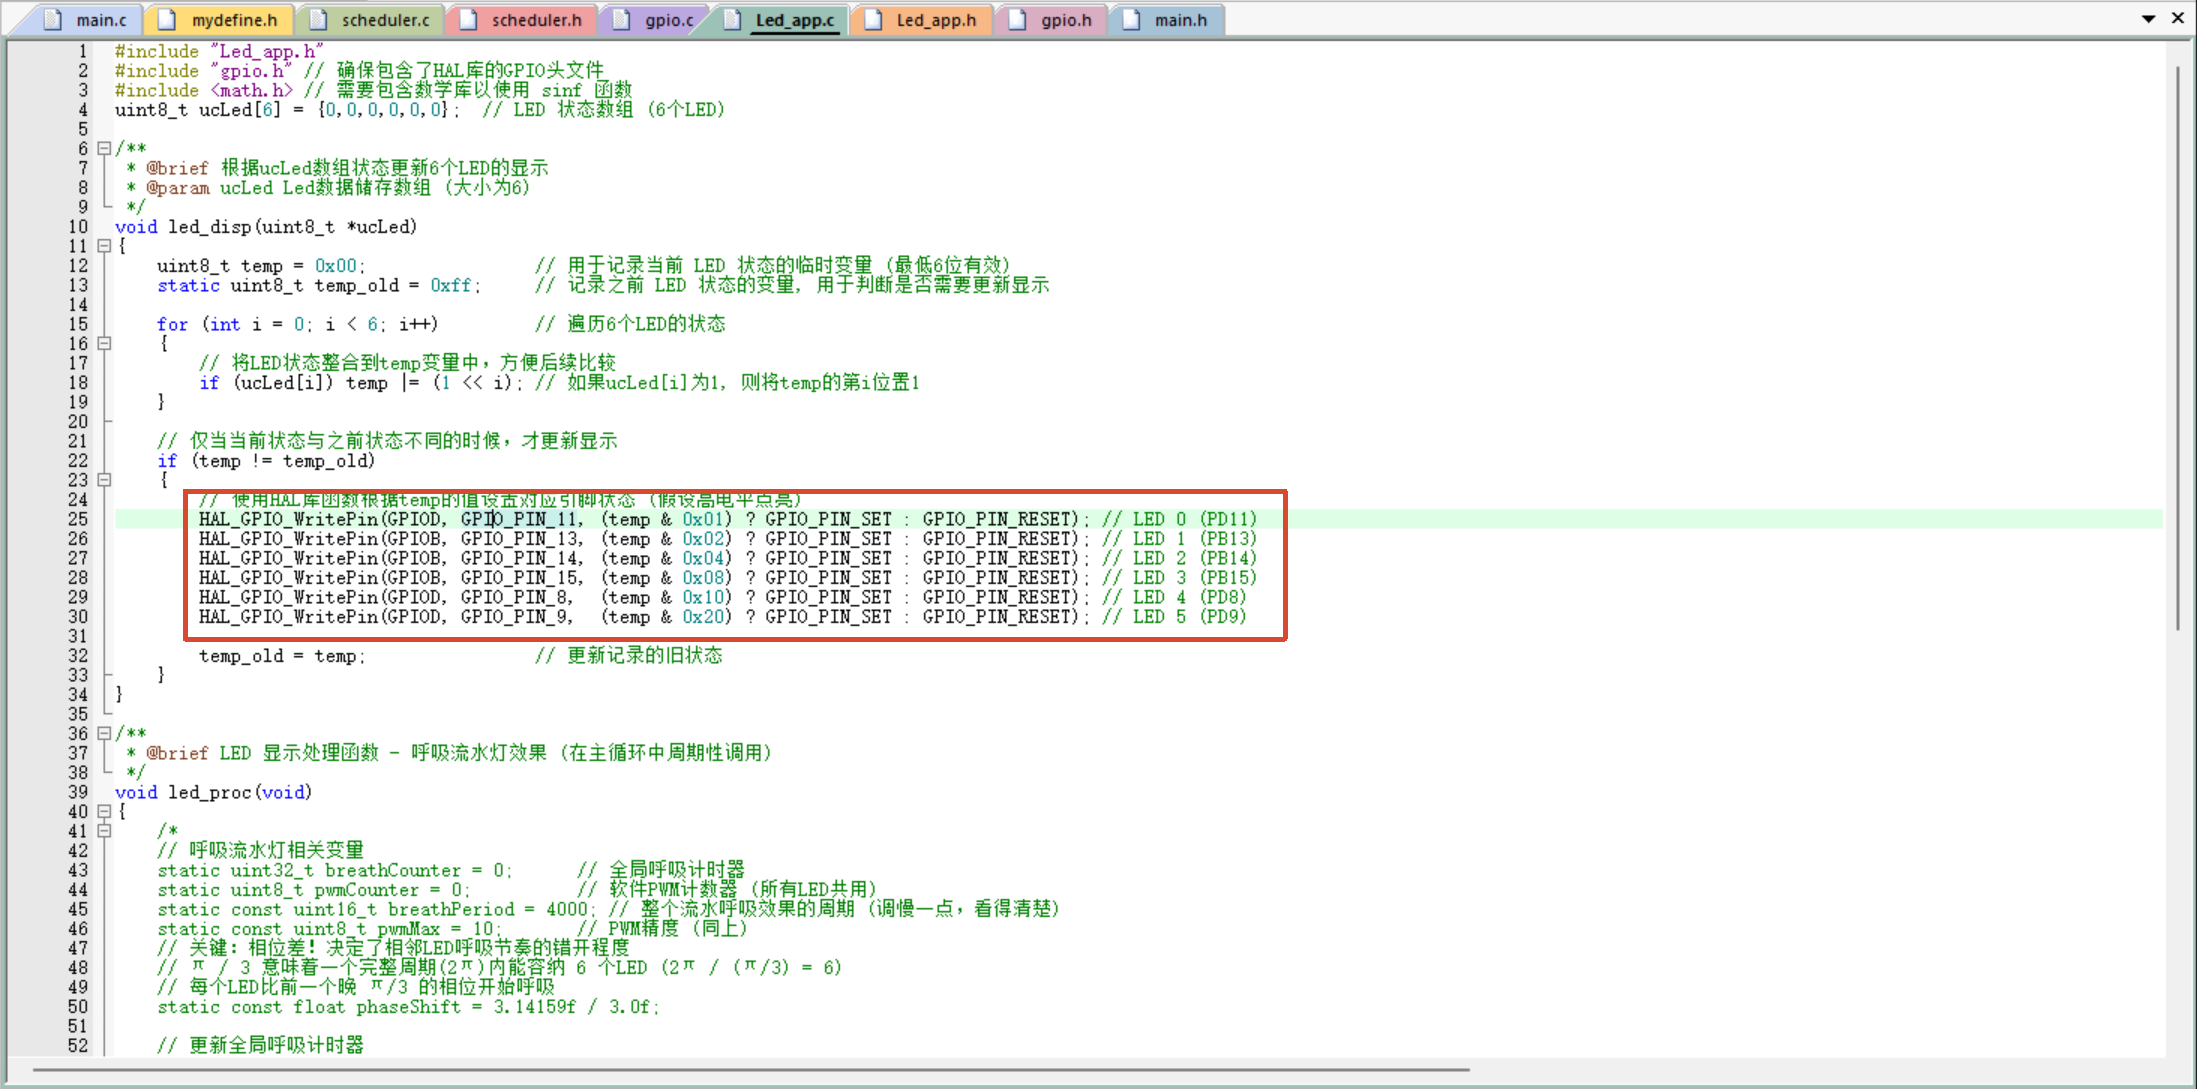Screen dimensions: 2197x1089
Task: Select the gpio.h tab
Action: [x=1065, y=20]
